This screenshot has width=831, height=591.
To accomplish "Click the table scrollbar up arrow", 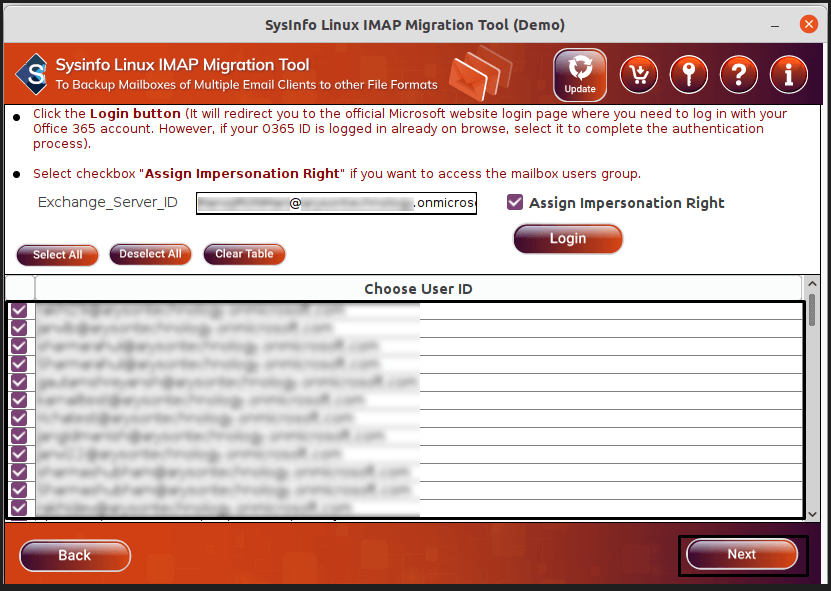I will [x=812, y=284].
